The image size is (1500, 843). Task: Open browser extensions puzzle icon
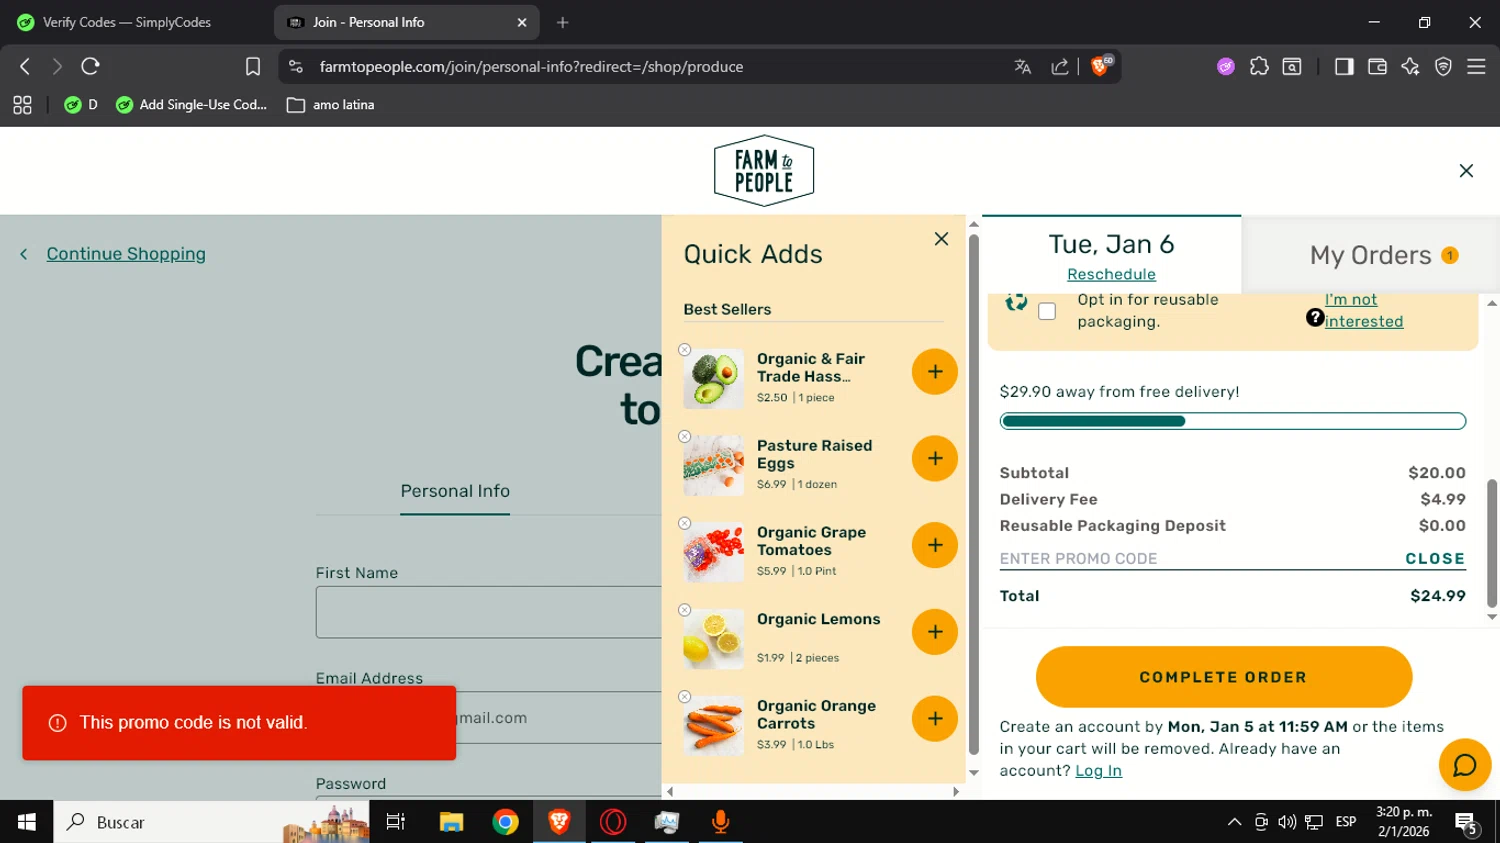pyautogui.click(x=1259, y=67)
